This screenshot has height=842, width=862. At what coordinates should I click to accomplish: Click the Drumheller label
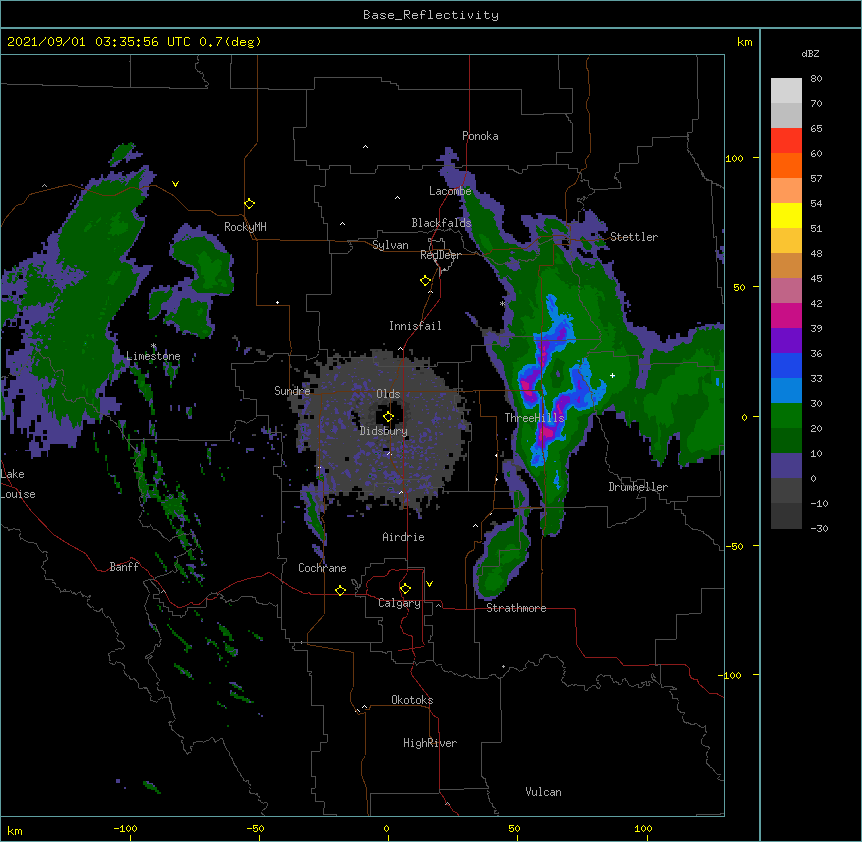click(x=638, y=487)
